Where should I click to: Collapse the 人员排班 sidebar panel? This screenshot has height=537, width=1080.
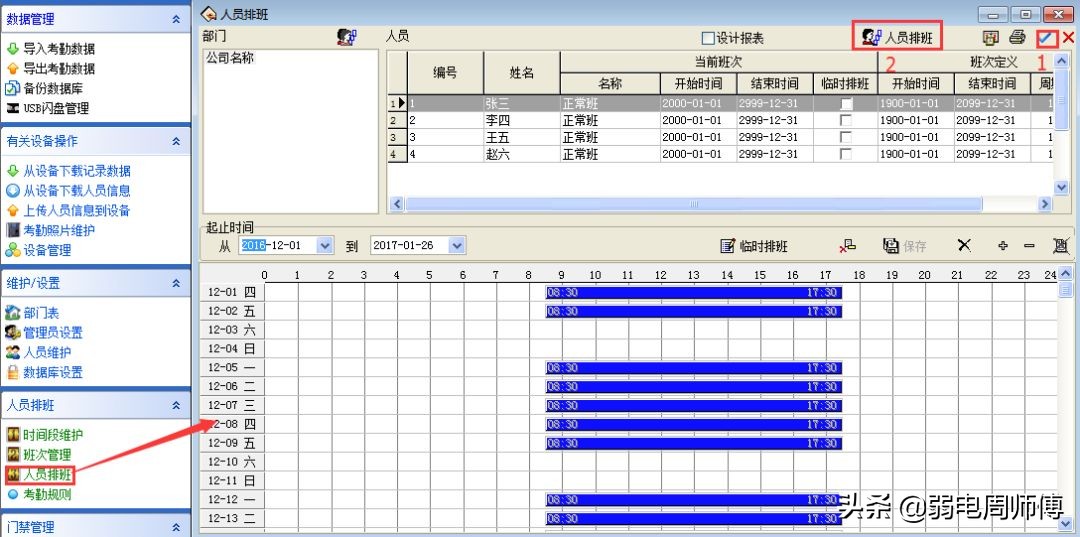click(176, 406)
